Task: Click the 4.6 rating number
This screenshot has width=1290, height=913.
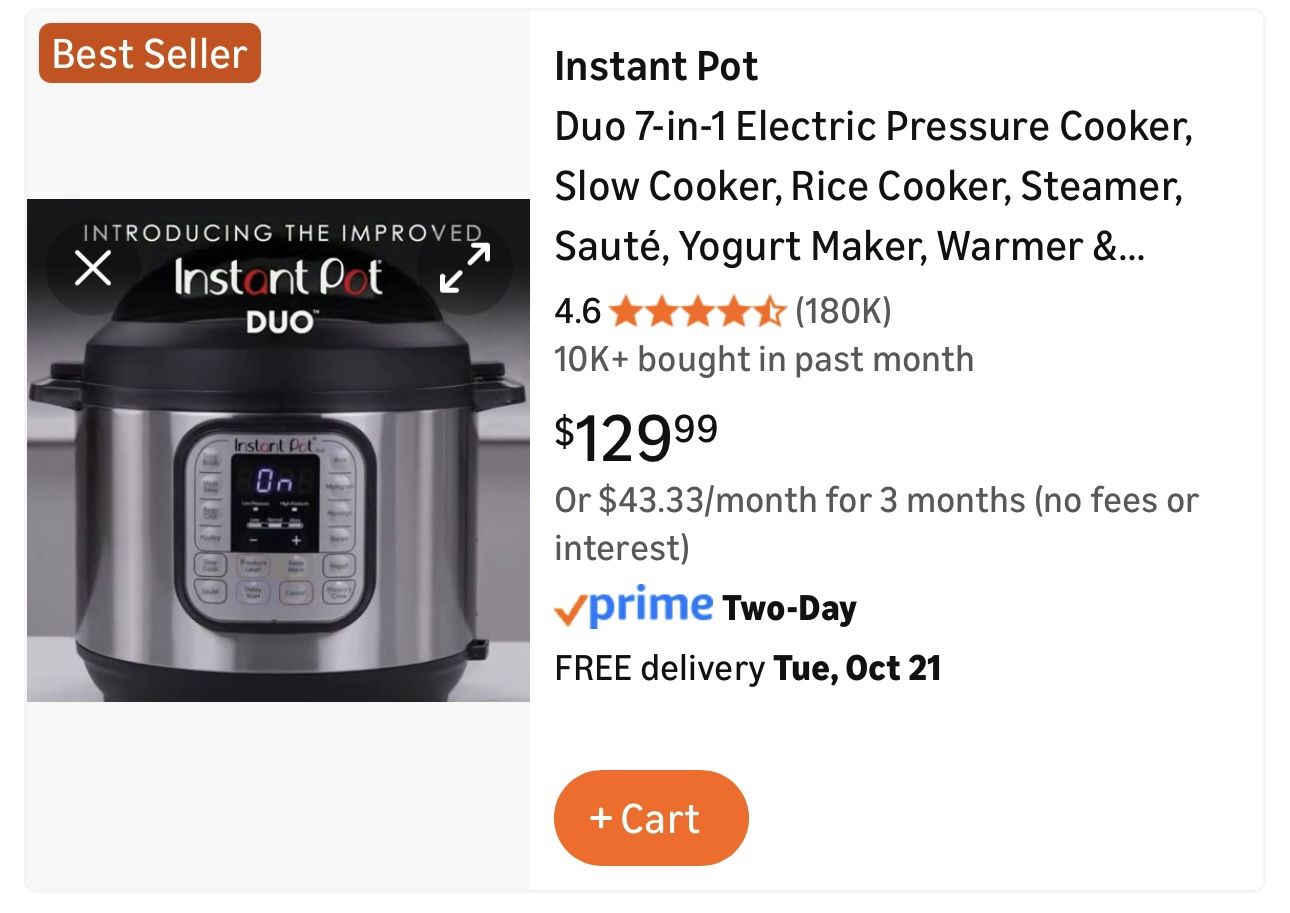Action: [577, 311]
